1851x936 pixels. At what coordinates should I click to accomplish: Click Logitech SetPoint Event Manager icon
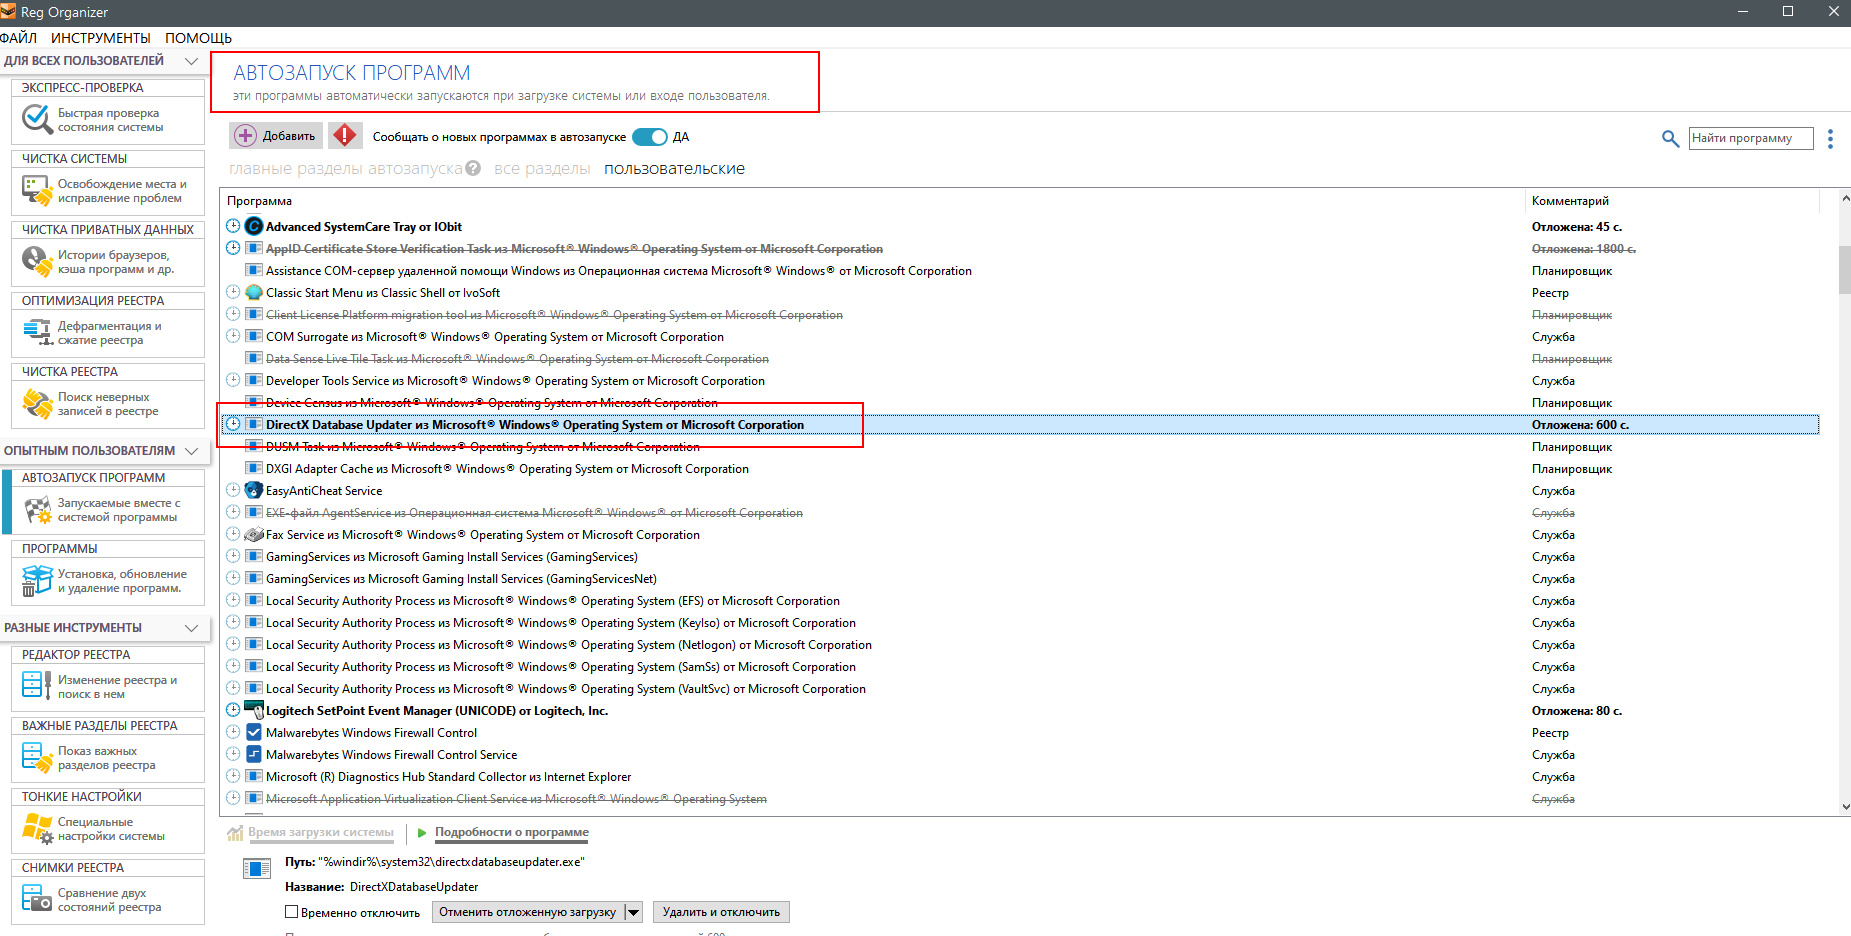coord(254,711)
